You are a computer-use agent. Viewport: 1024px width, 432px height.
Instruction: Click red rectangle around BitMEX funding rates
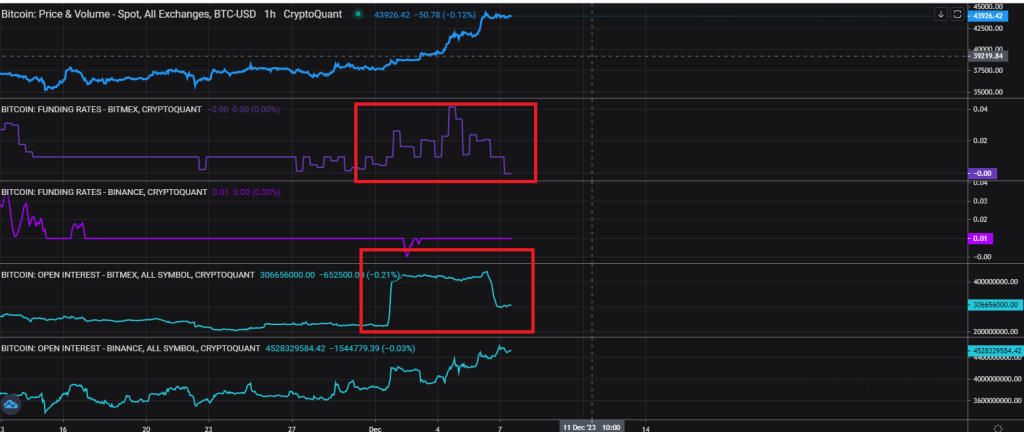point(446,104)
